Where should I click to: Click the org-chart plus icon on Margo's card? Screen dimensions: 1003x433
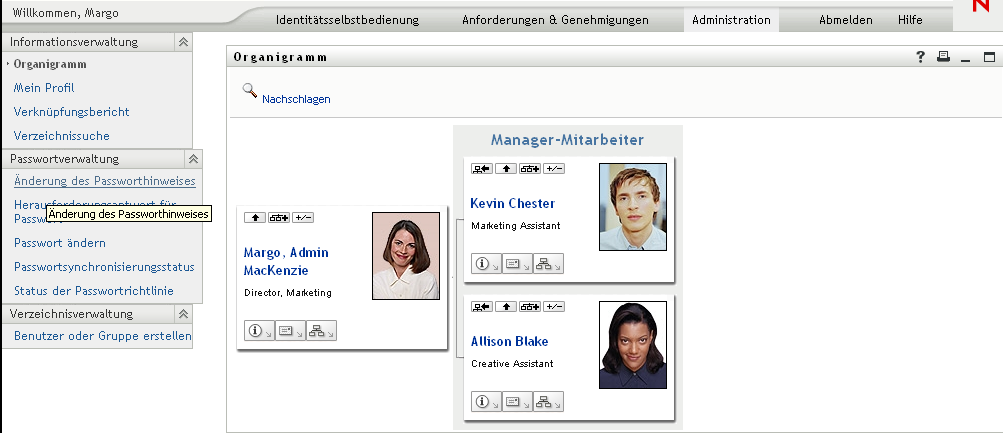tap(278, 218)
